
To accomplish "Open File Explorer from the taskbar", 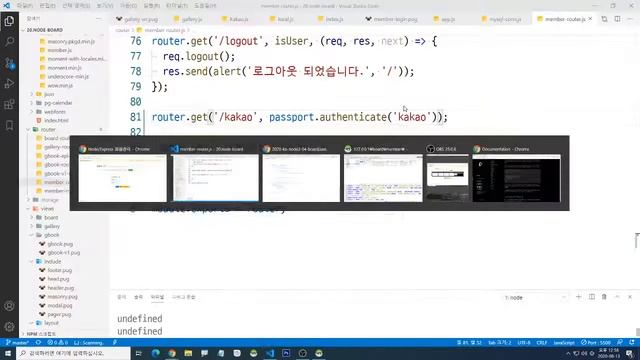I will tap(188, 353).
